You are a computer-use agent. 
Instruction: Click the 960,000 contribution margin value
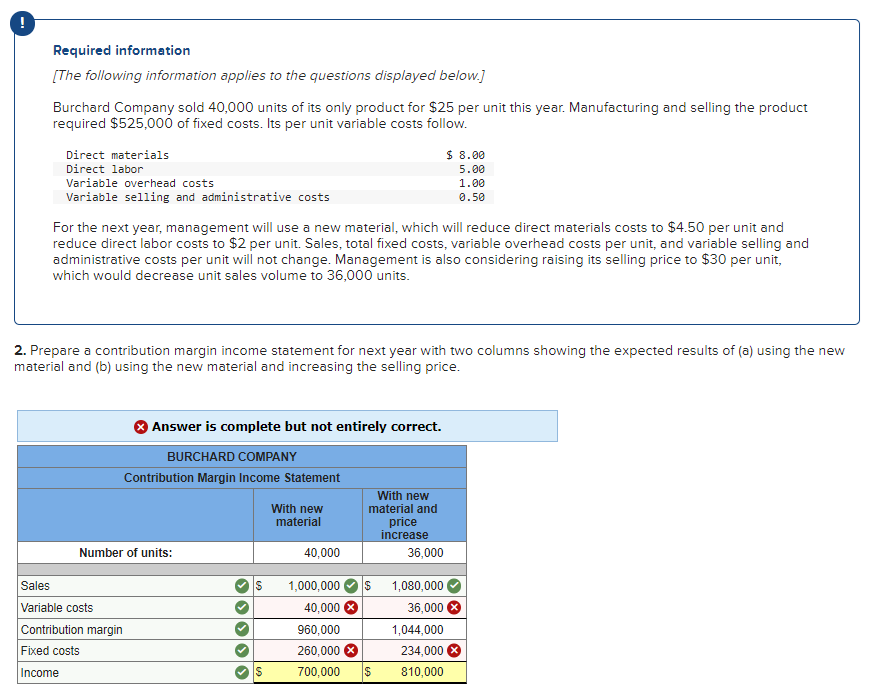tap(318, 630)
